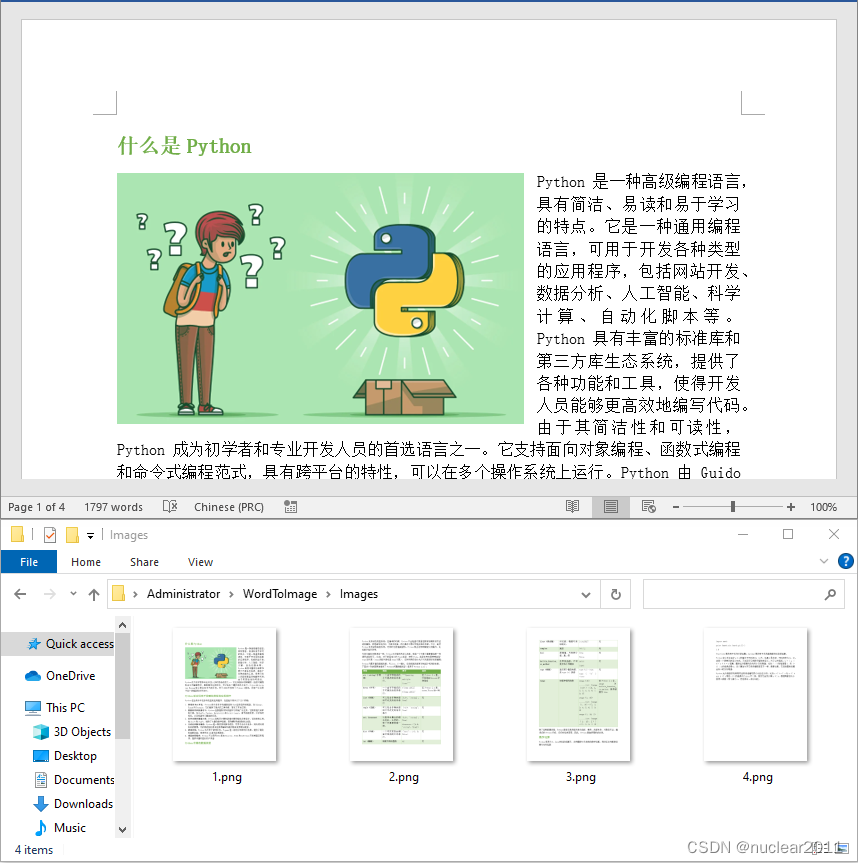Click the Chinese (PRC) language indicator
The height and width of the screenshot is (863, 858).
pyautogui.click(x=229, y=507)
